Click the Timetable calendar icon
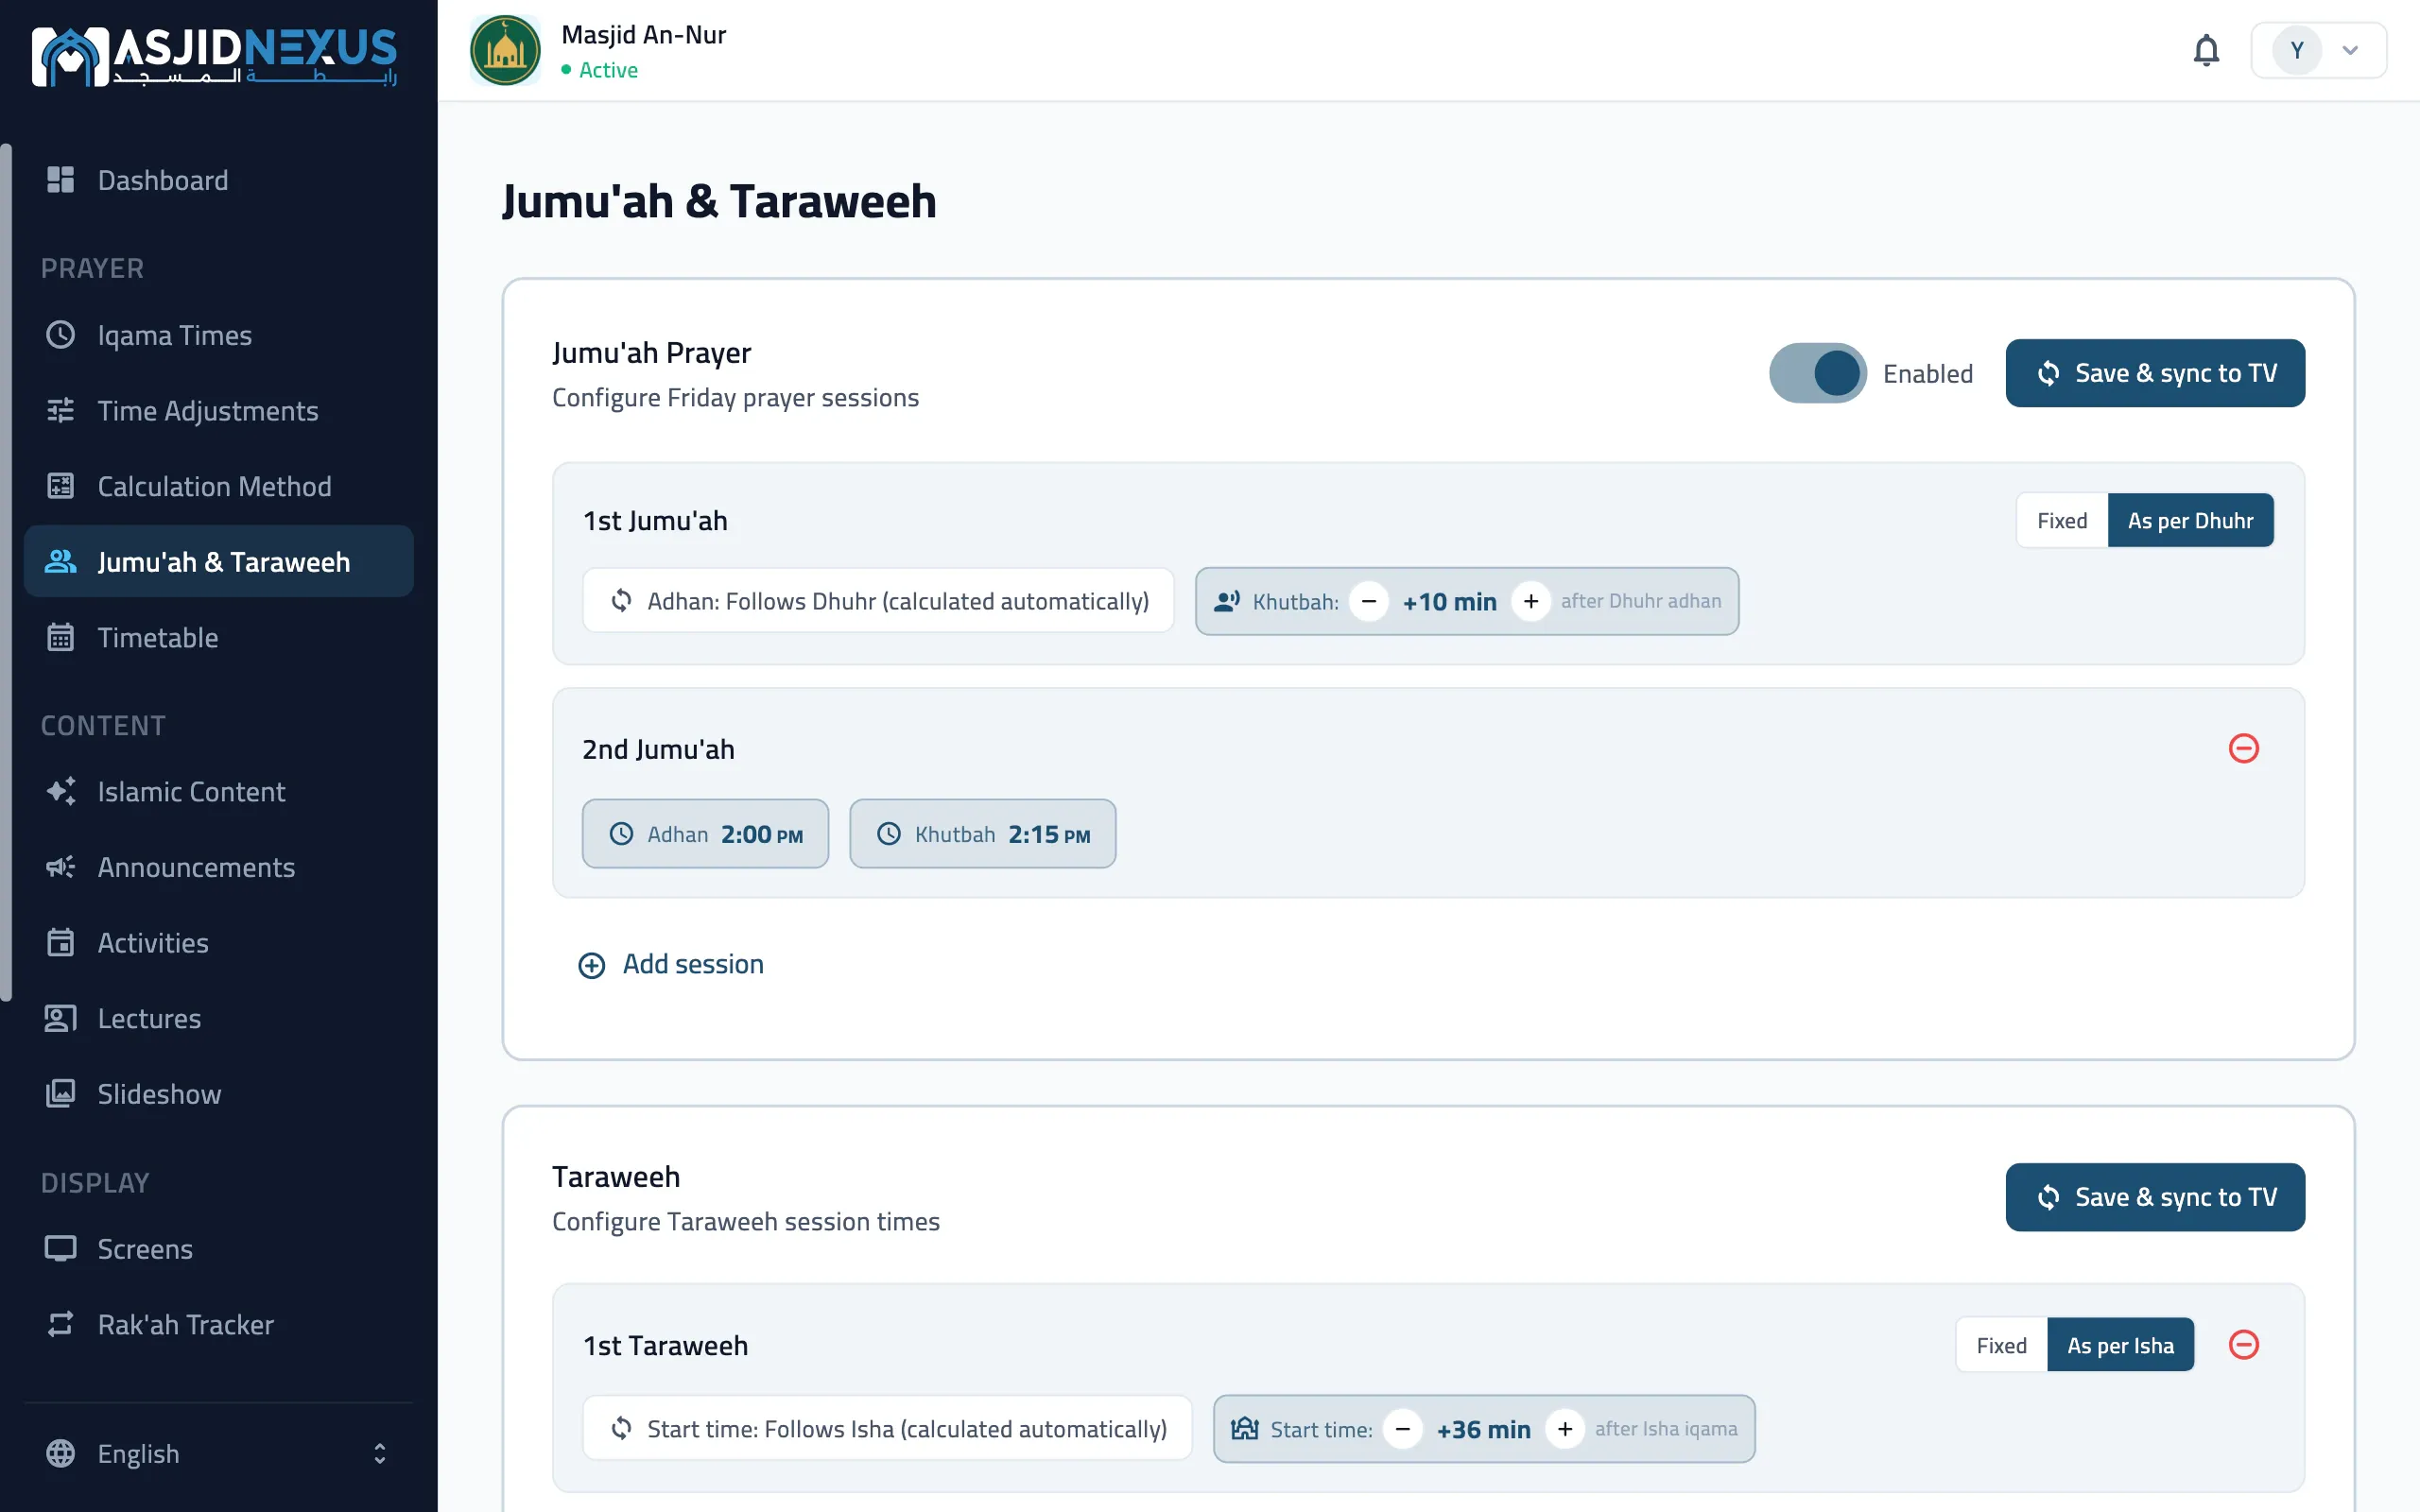 (x=60, y=637)
